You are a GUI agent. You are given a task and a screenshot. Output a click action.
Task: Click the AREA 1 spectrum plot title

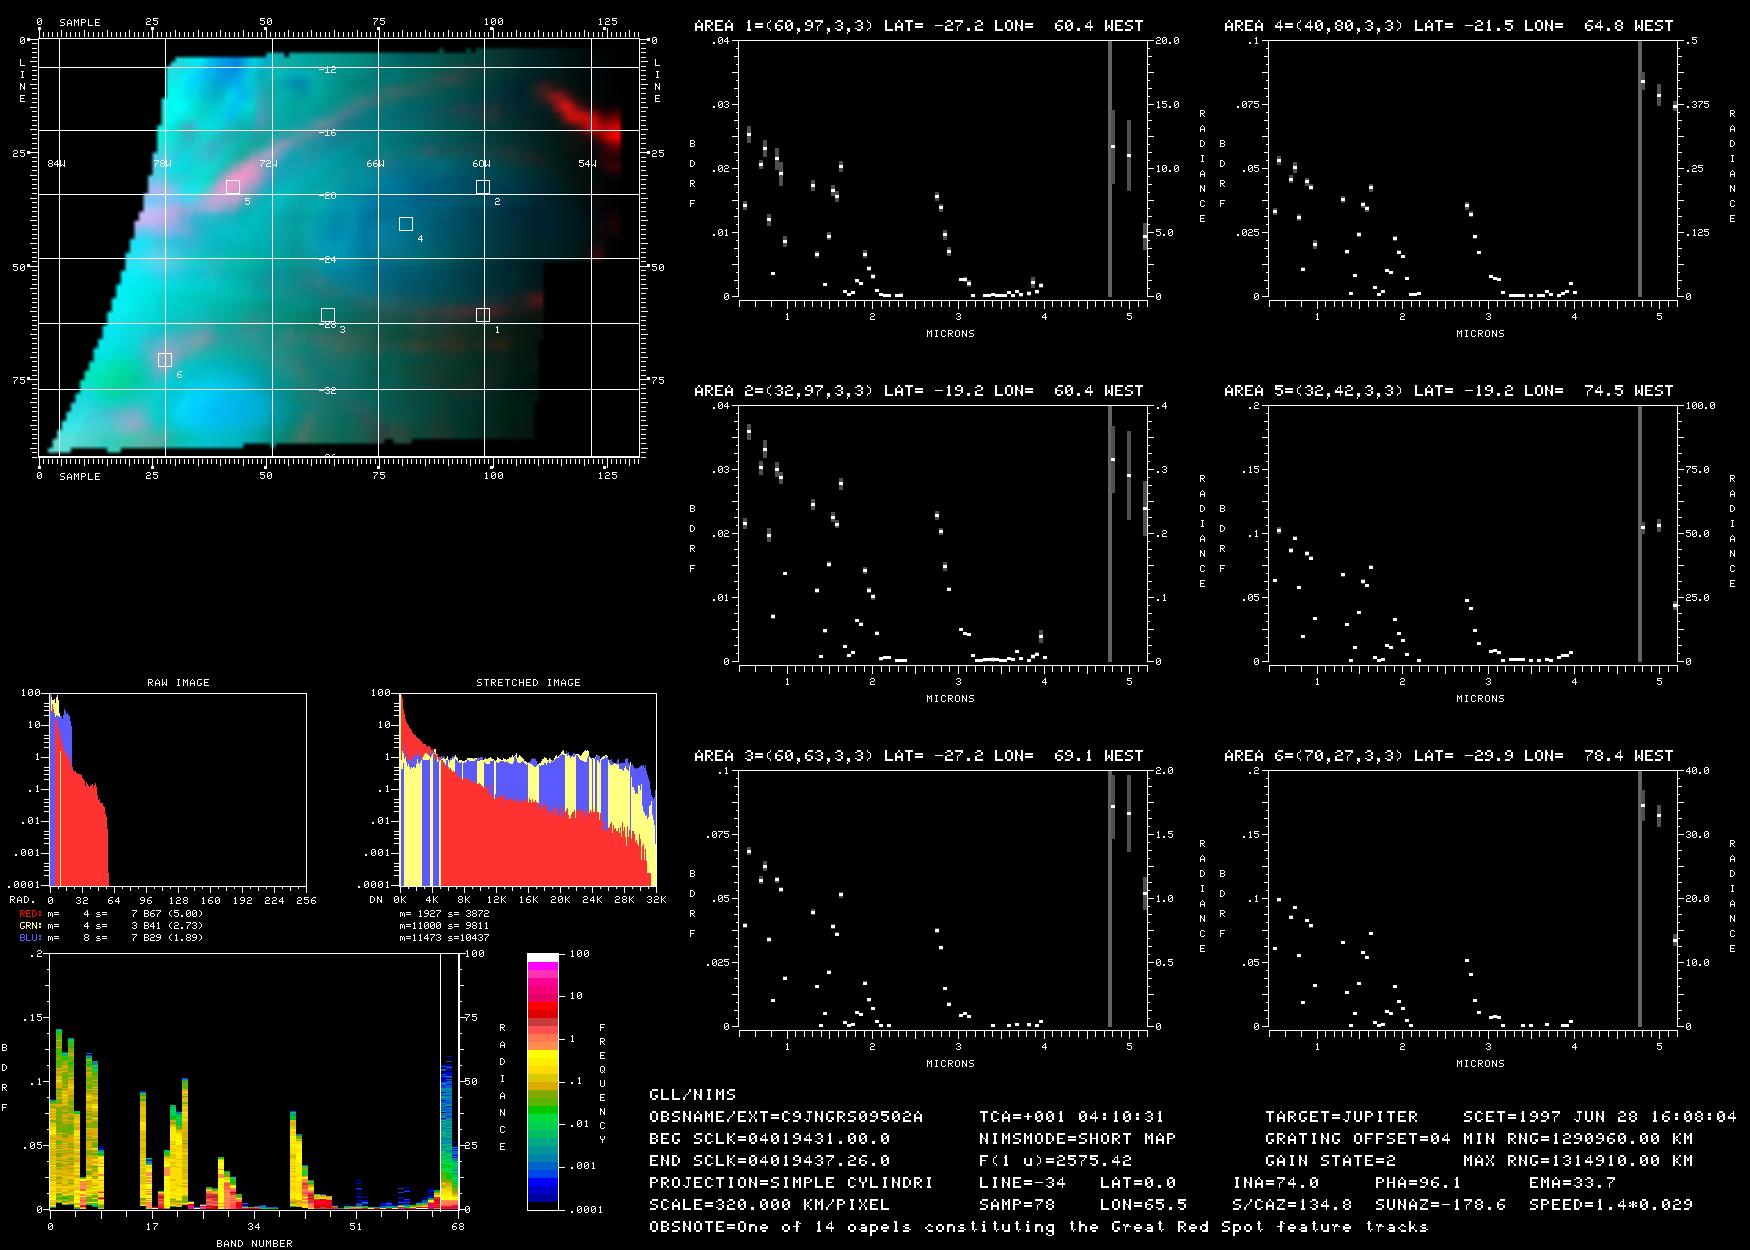click(x=918, y=26)
